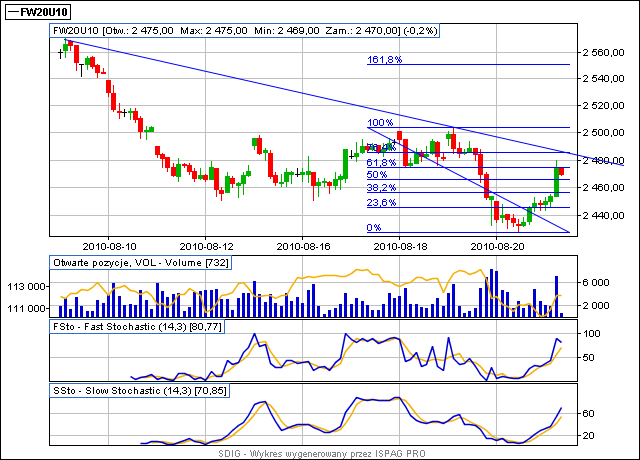Screen dimensions: 640x460
Task: Select the 100% Fibonacci retracement label
Action: tap(381, 123)
